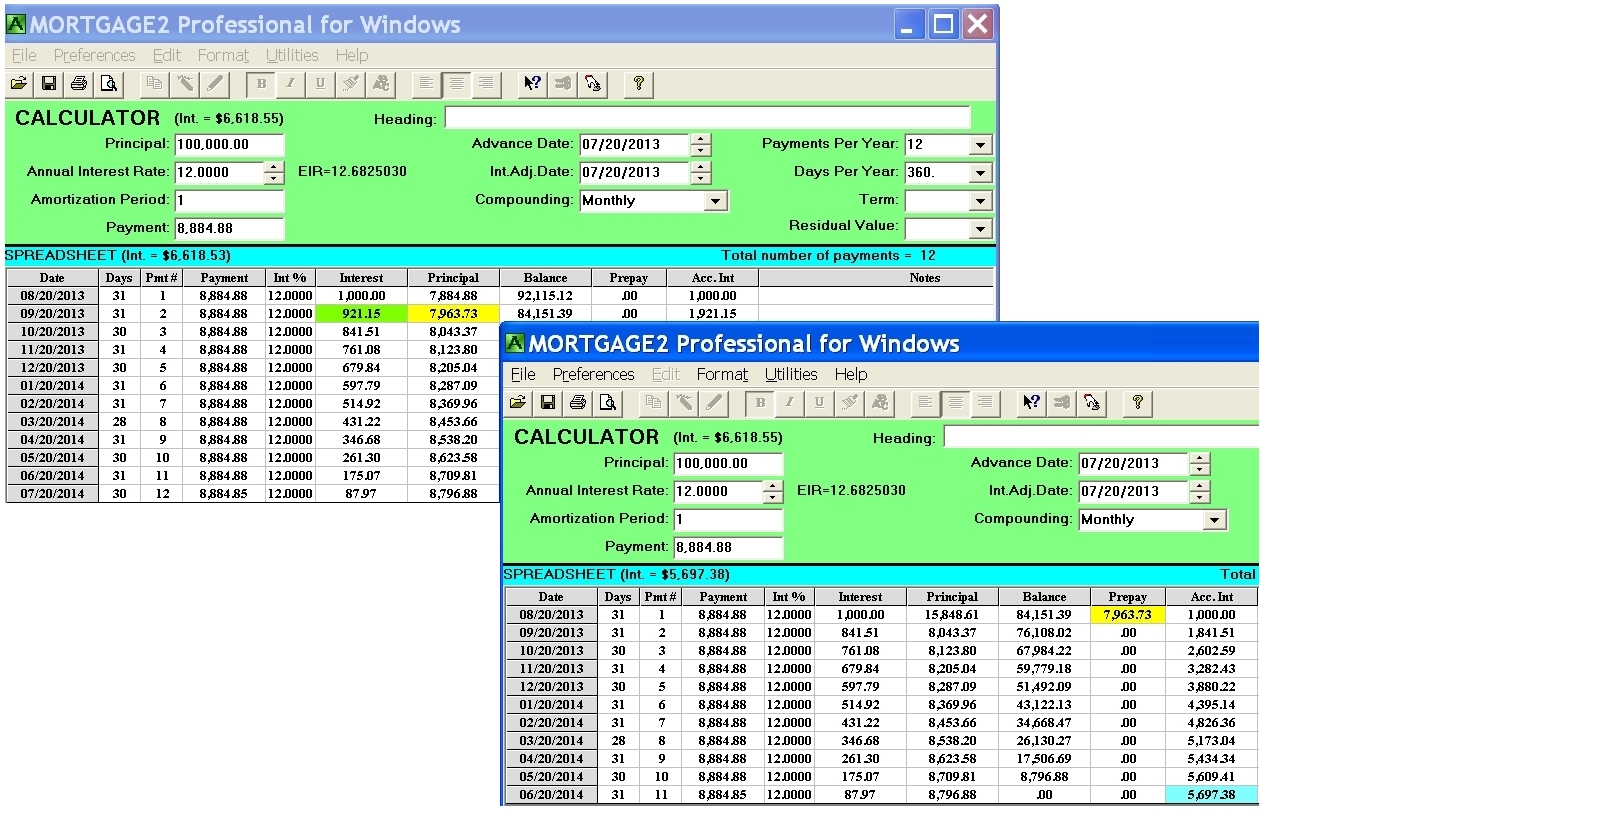Click the open folder icon in the back window
Screen dimensions: 1610x818
pos(19,84)
